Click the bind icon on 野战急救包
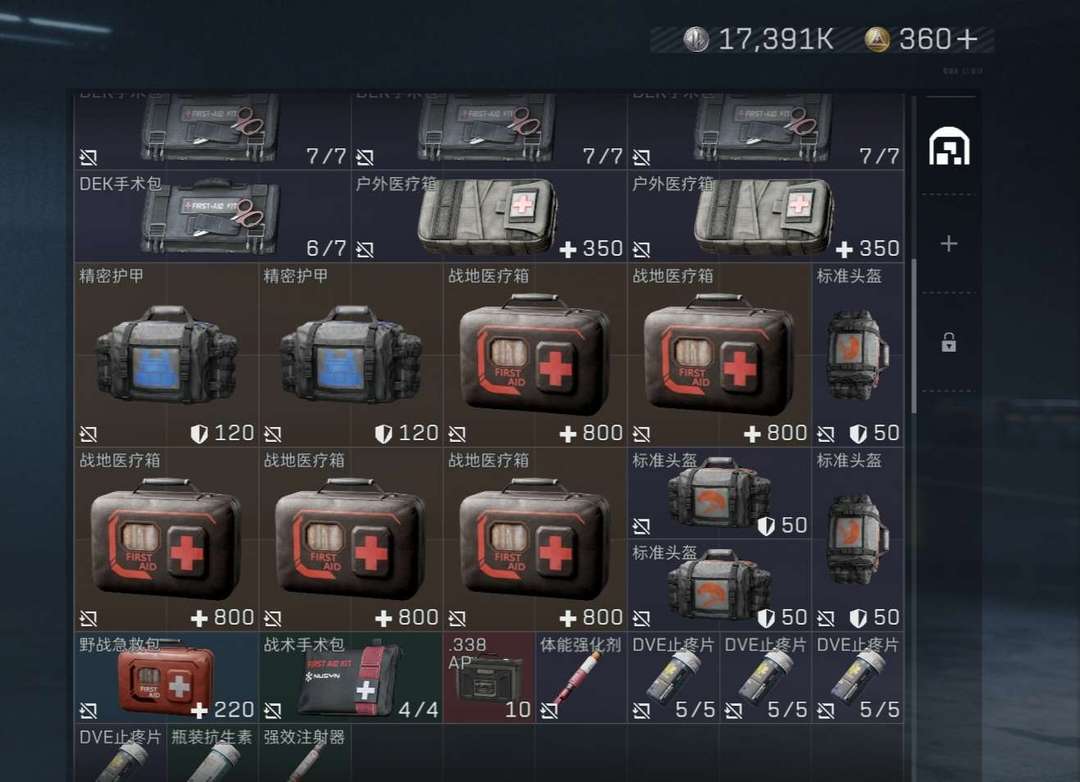 tap(88, 710)
